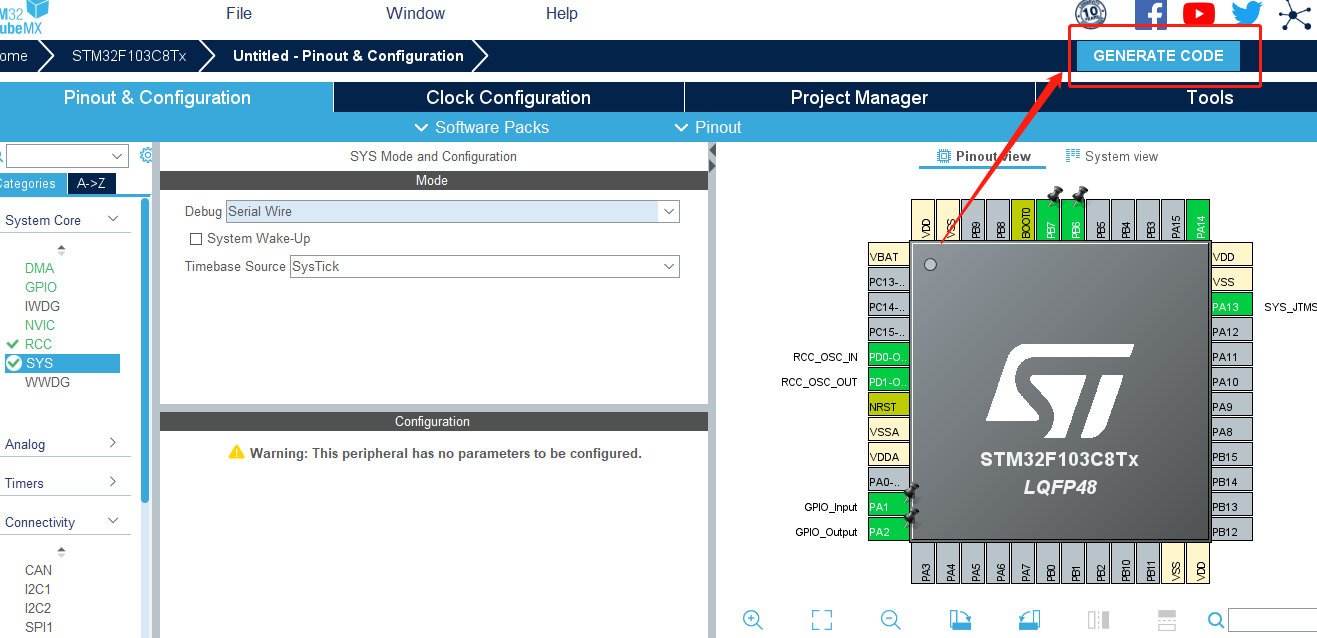Click the vertical split view icon
Viewport: 1317px width, 638px height.
click(x=1098, y=620)
